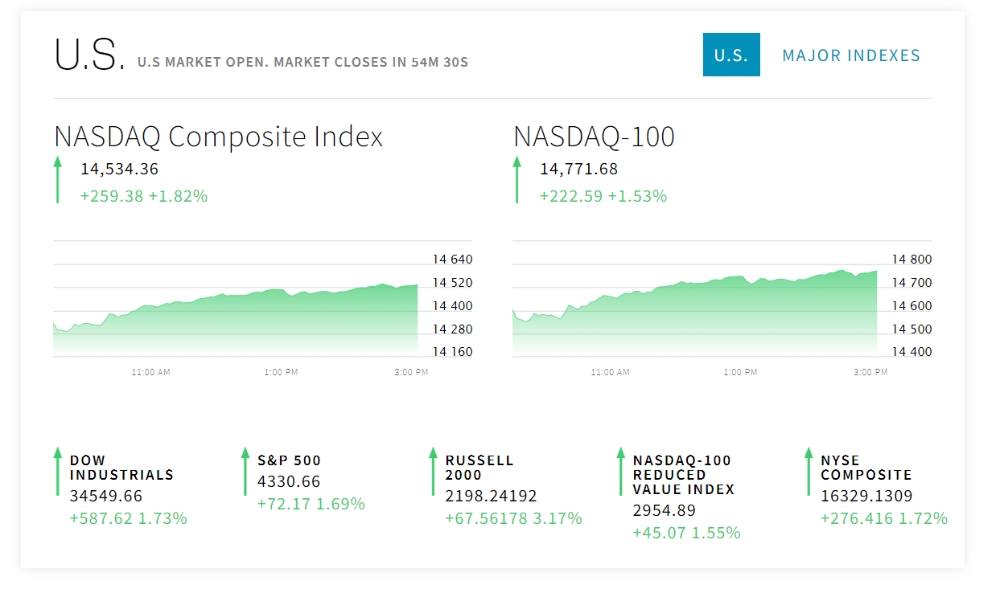Image resolution: width=1000 pixels, height=597 pixels.
Task: Select the S&P value 4330.66
Action: (x=288, y=482)
